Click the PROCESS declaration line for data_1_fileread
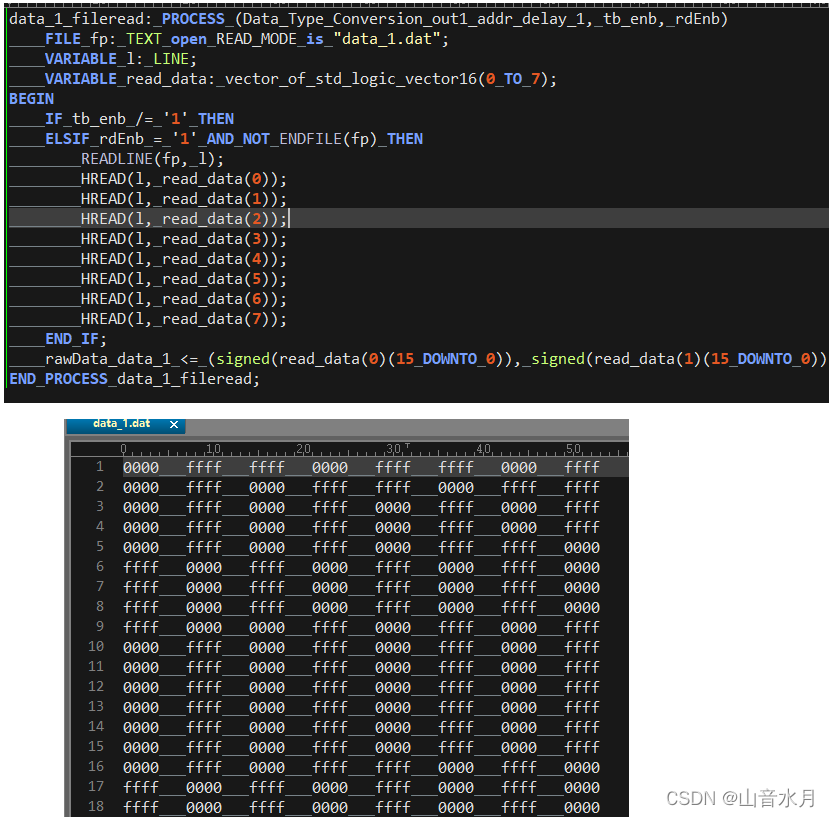829x817 pixels. pos(369,19)
